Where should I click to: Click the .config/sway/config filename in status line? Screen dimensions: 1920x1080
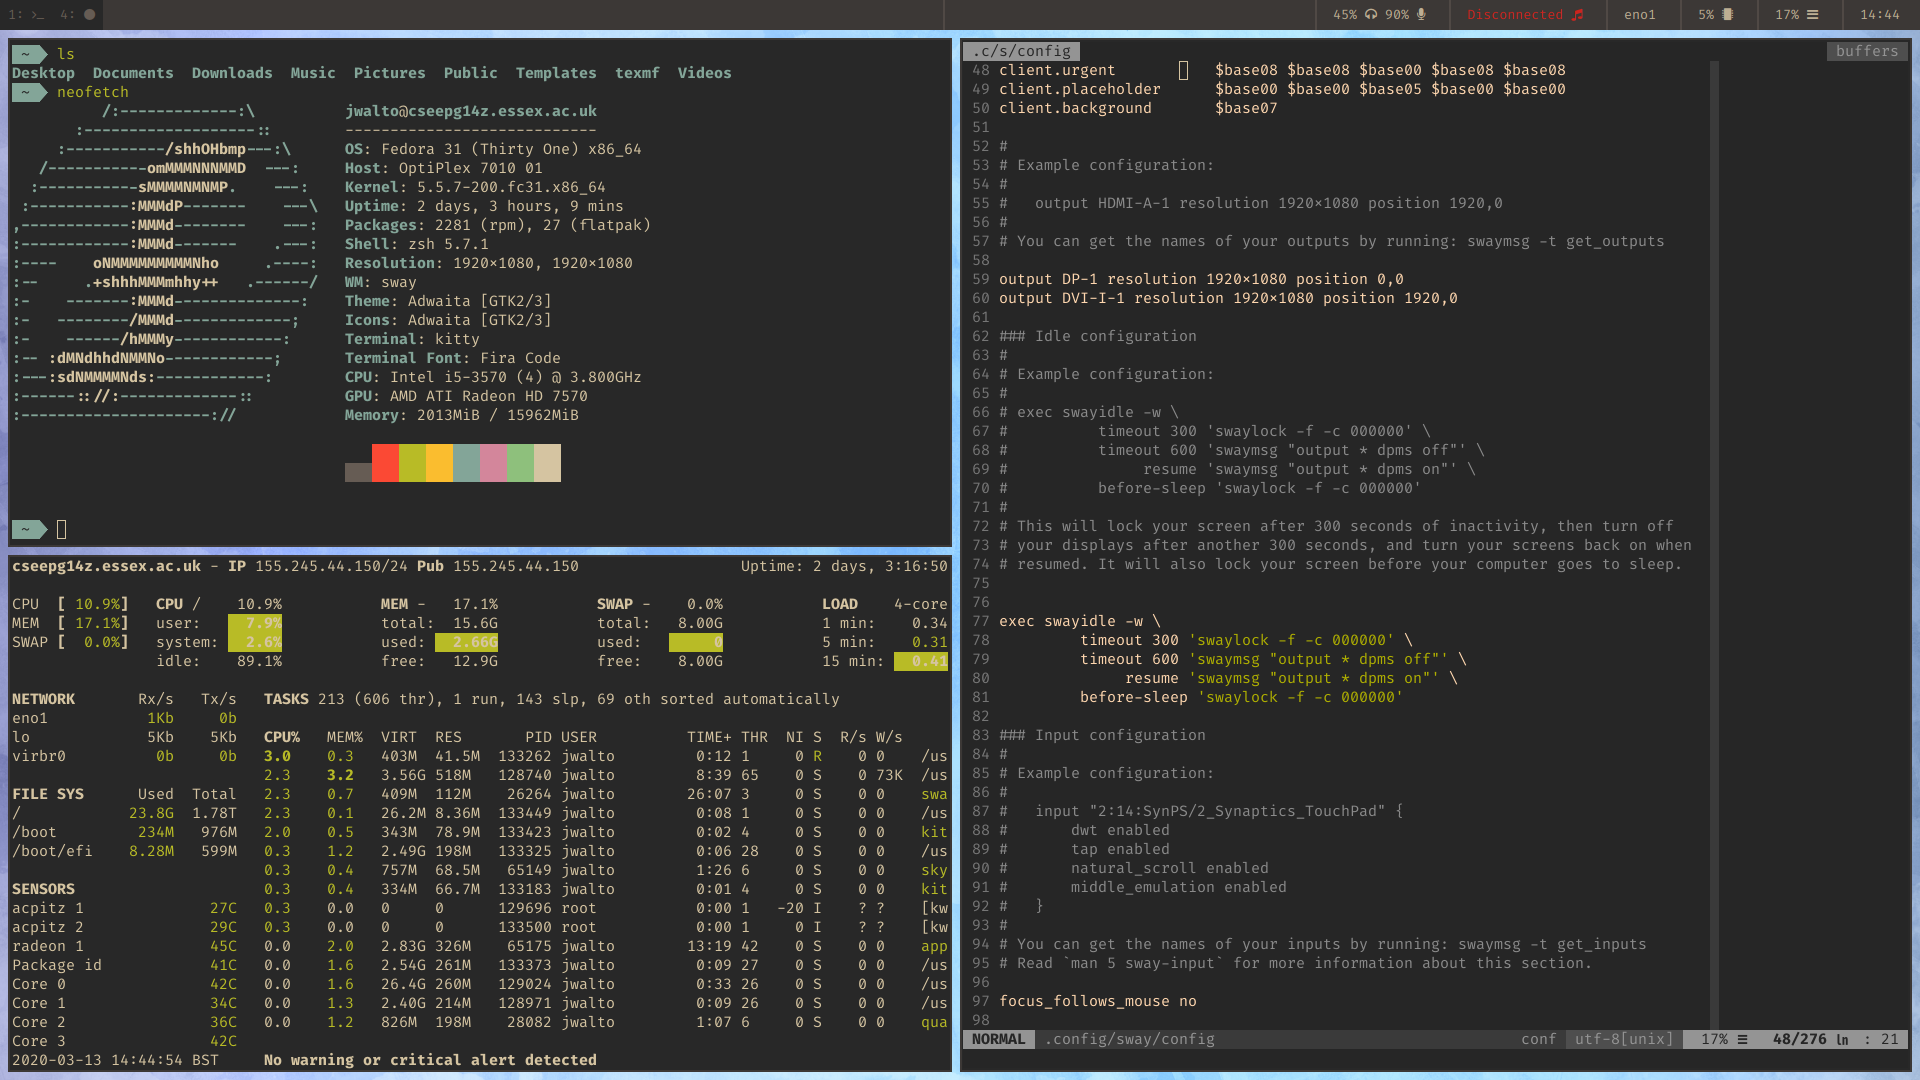[x=1130, y=1040]
